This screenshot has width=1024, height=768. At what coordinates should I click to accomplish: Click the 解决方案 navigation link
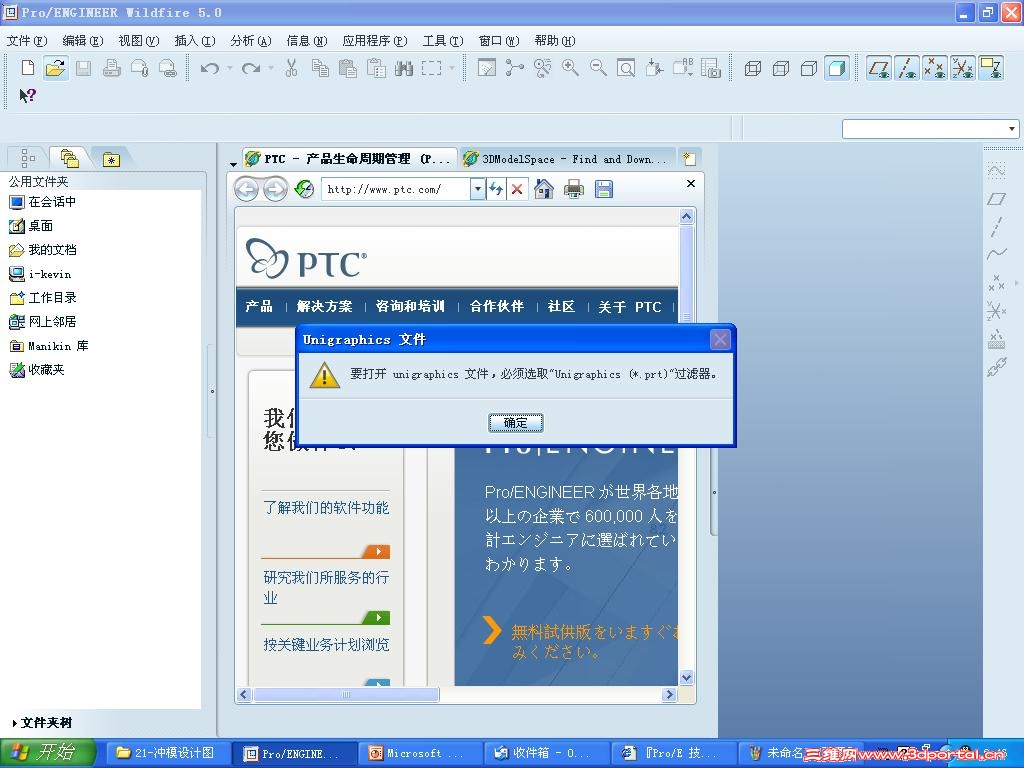(x=325, y=306)
